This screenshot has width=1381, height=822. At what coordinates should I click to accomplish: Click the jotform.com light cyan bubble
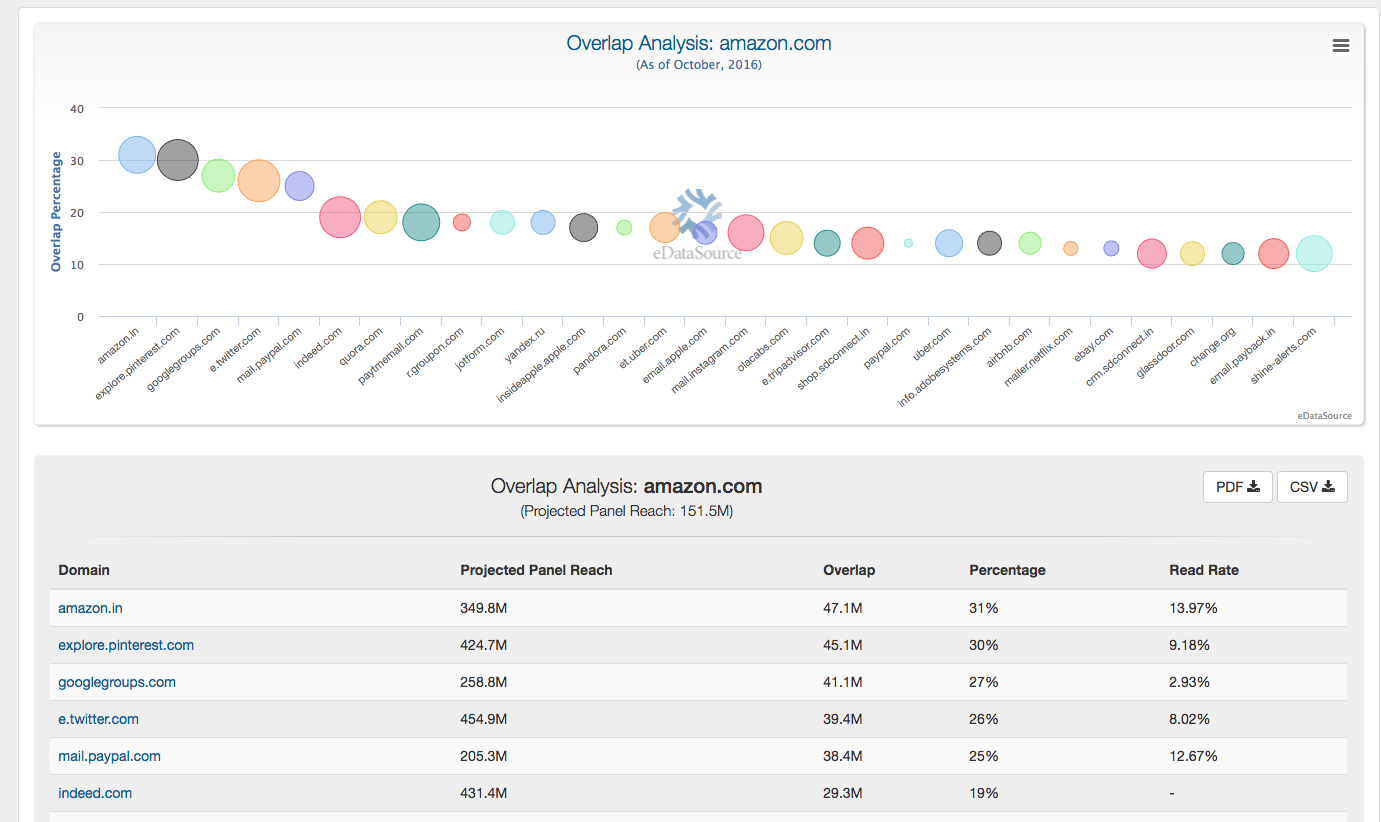[502, 223]
